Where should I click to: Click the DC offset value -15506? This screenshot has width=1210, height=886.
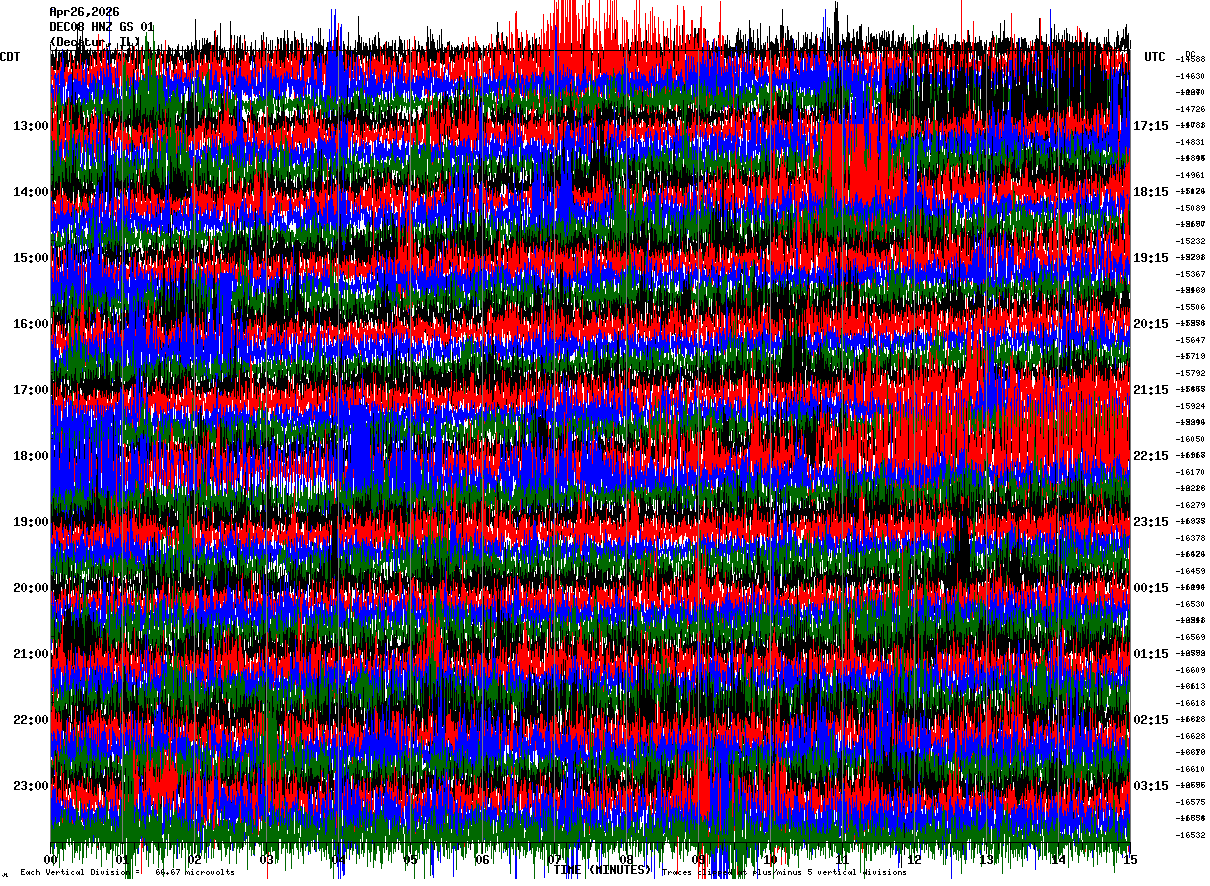pos(1190,307)
